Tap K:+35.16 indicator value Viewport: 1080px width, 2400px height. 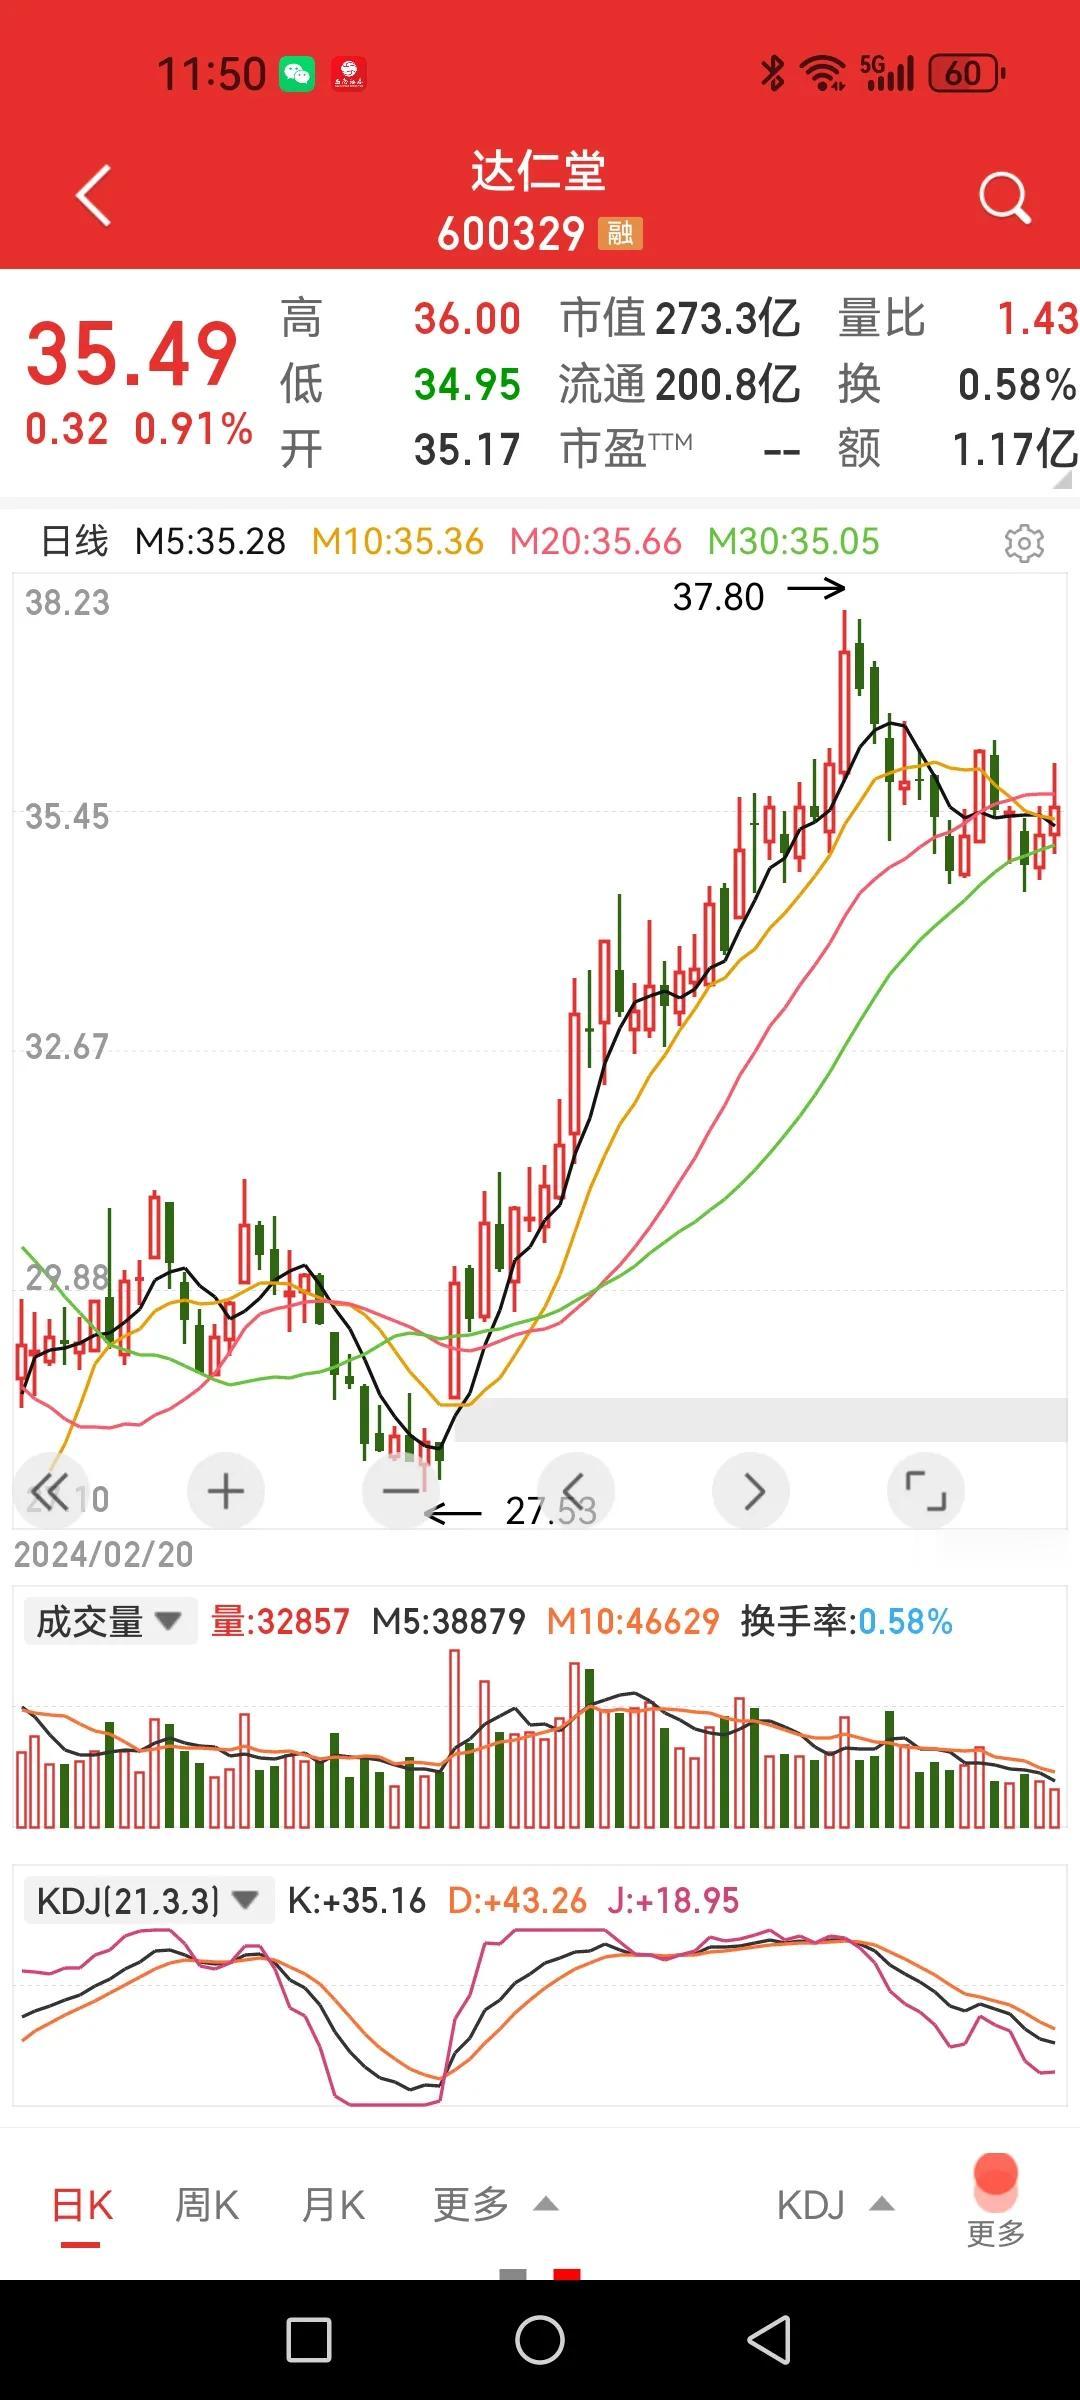[x=357, y=1900]
